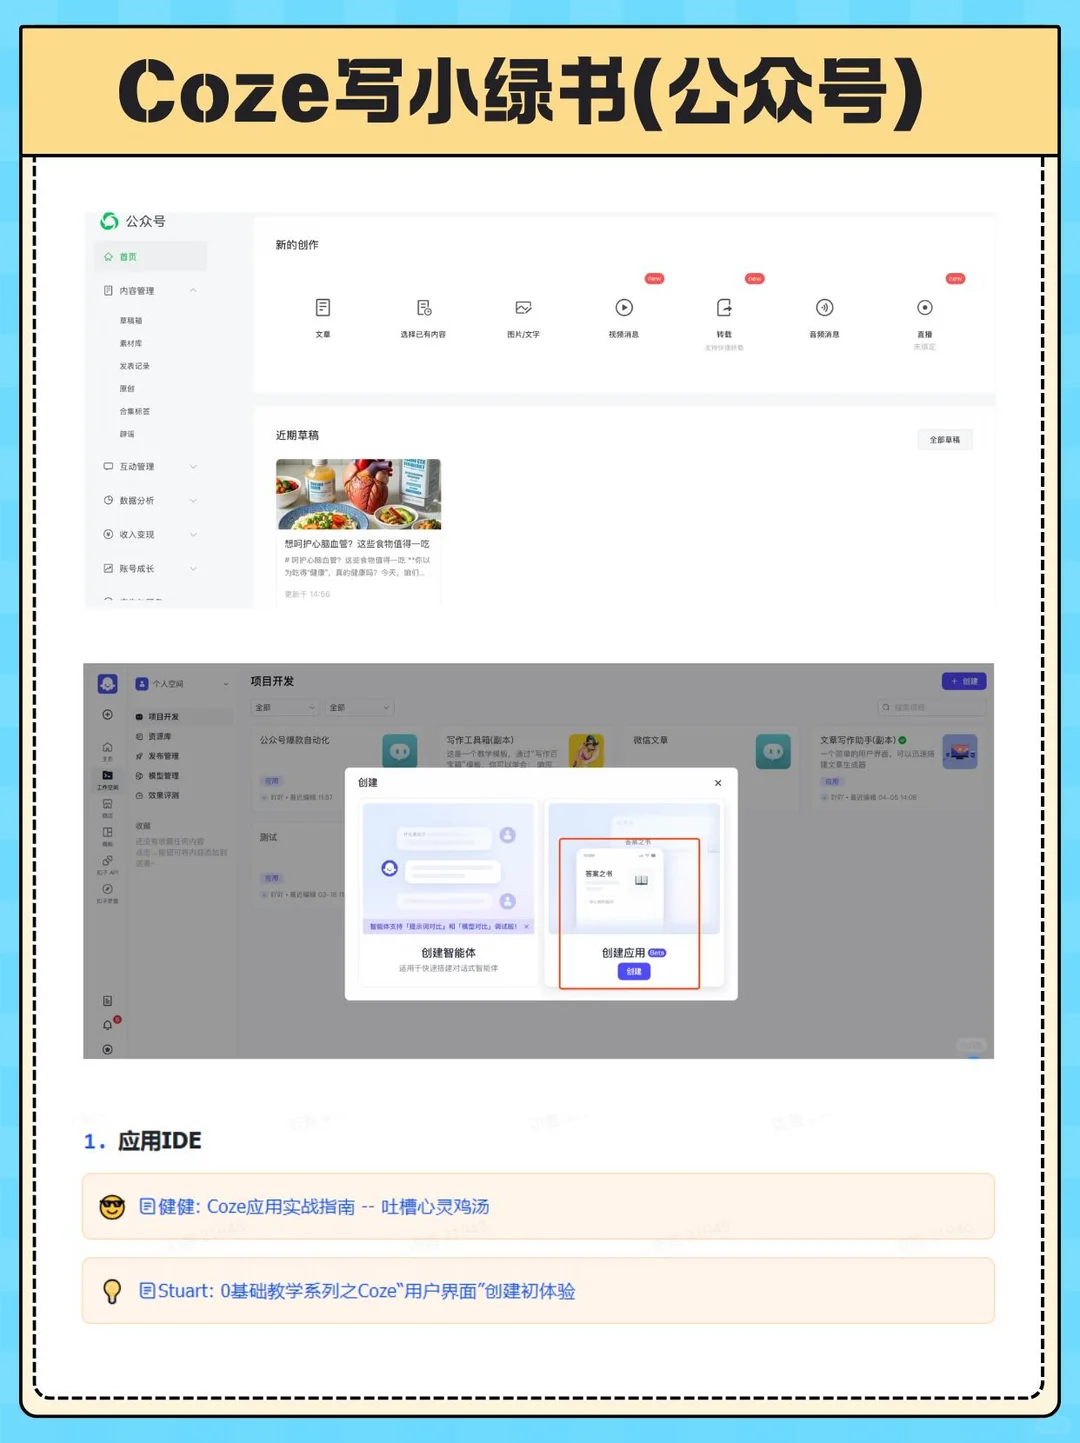Click draft title 想呵护心脑血管？这些食物值得一吃
This screenshot has width=1080, height=1443.
click(x=357, y=544)
